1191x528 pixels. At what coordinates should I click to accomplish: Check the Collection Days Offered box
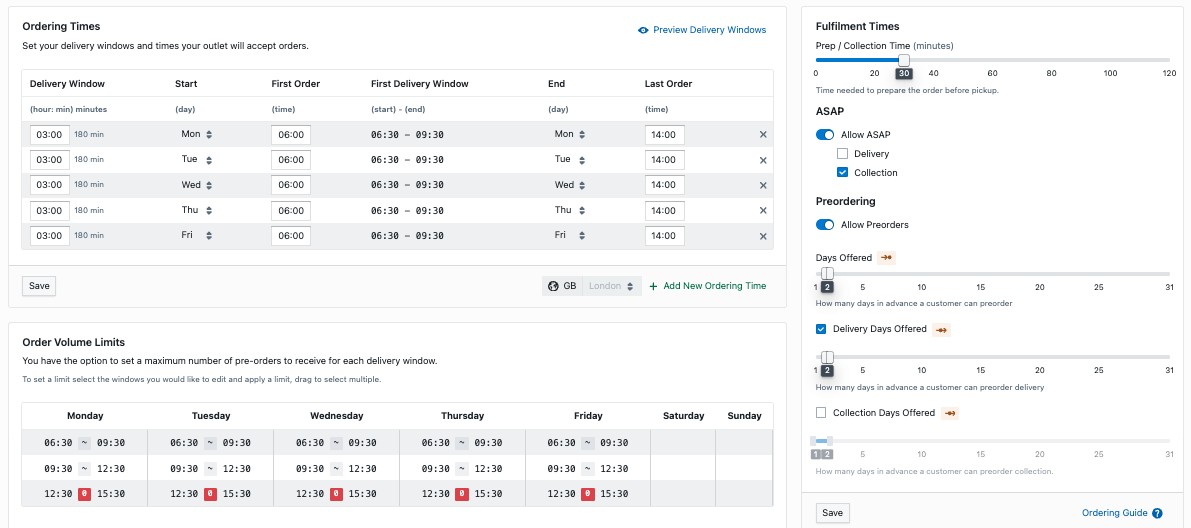point(821,412)
